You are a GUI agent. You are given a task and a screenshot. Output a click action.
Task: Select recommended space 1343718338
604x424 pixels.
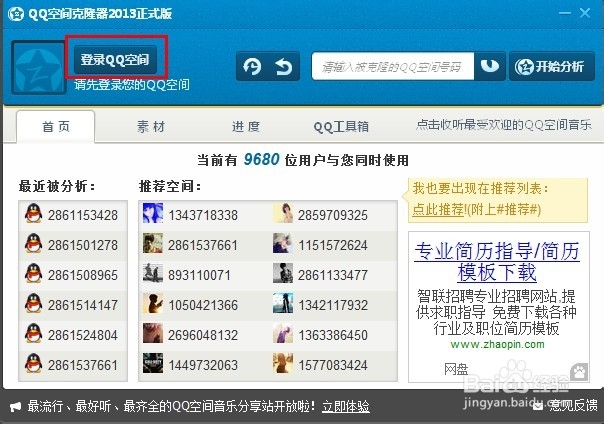pos(203,215)
